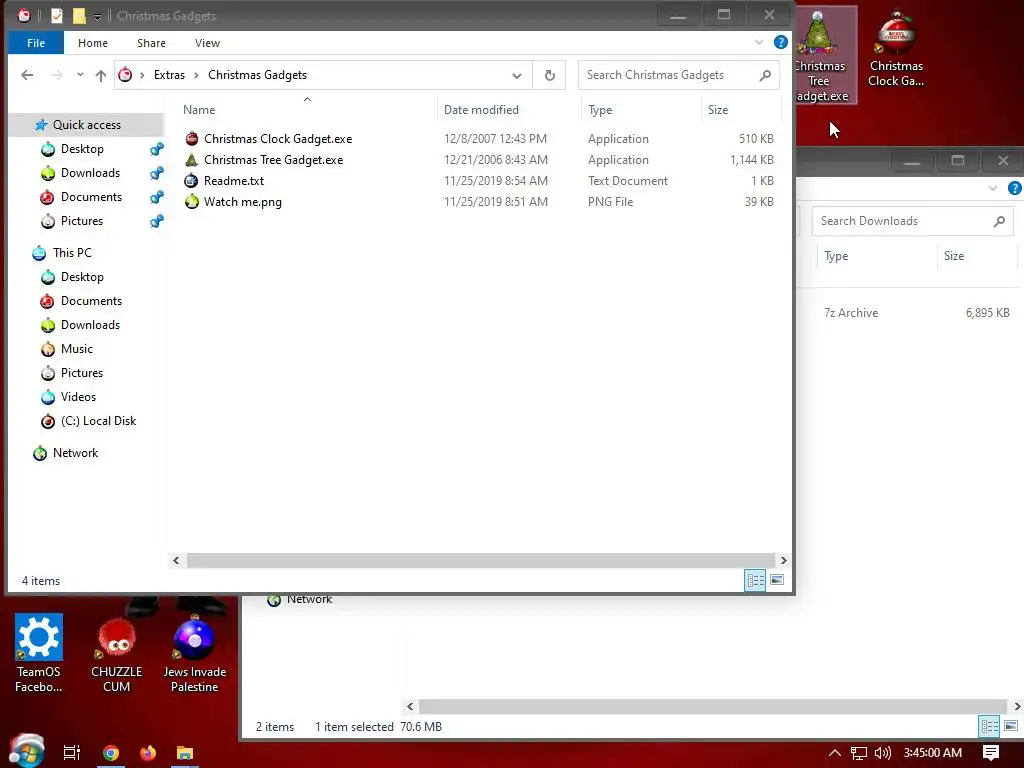Open Desktop under Quick access
The width and height of the screenshot is (1024, 768).
pos(82,149)
